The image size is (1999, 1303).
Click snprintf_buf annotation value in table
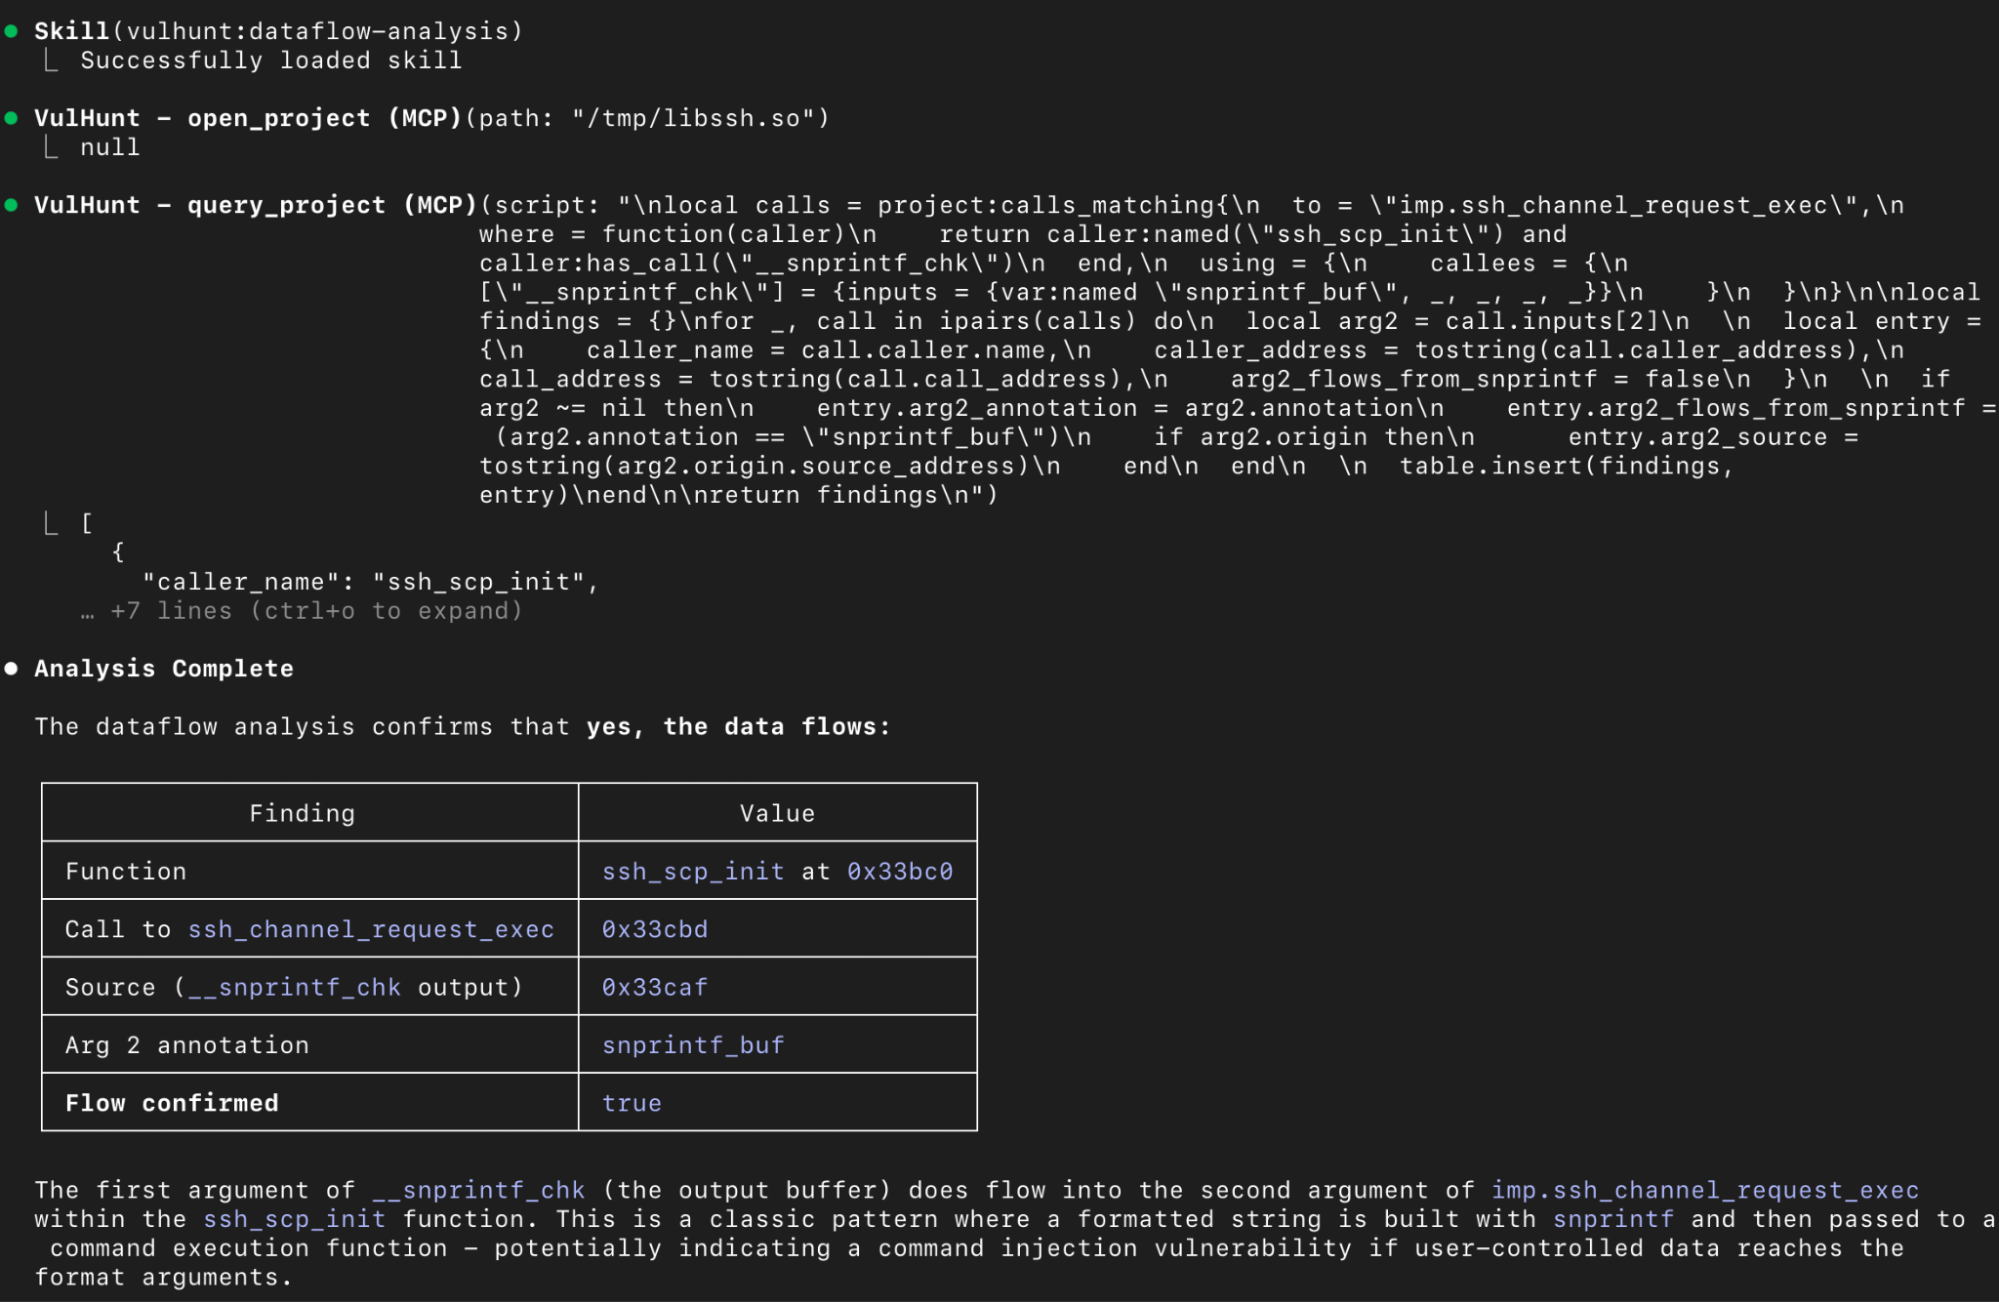coord(692,1045)
